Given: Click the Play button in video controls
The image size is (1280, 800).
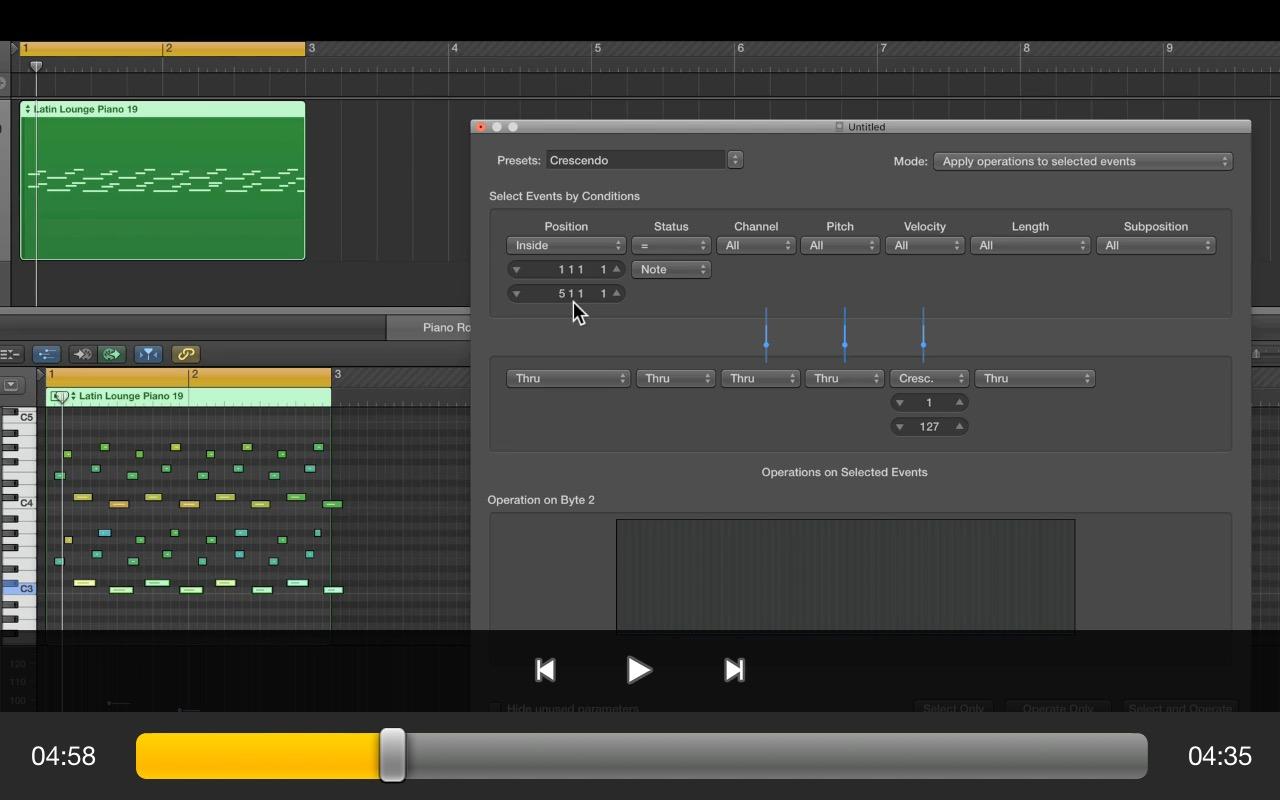Looking at the screenshot, I should pos(638,670).
